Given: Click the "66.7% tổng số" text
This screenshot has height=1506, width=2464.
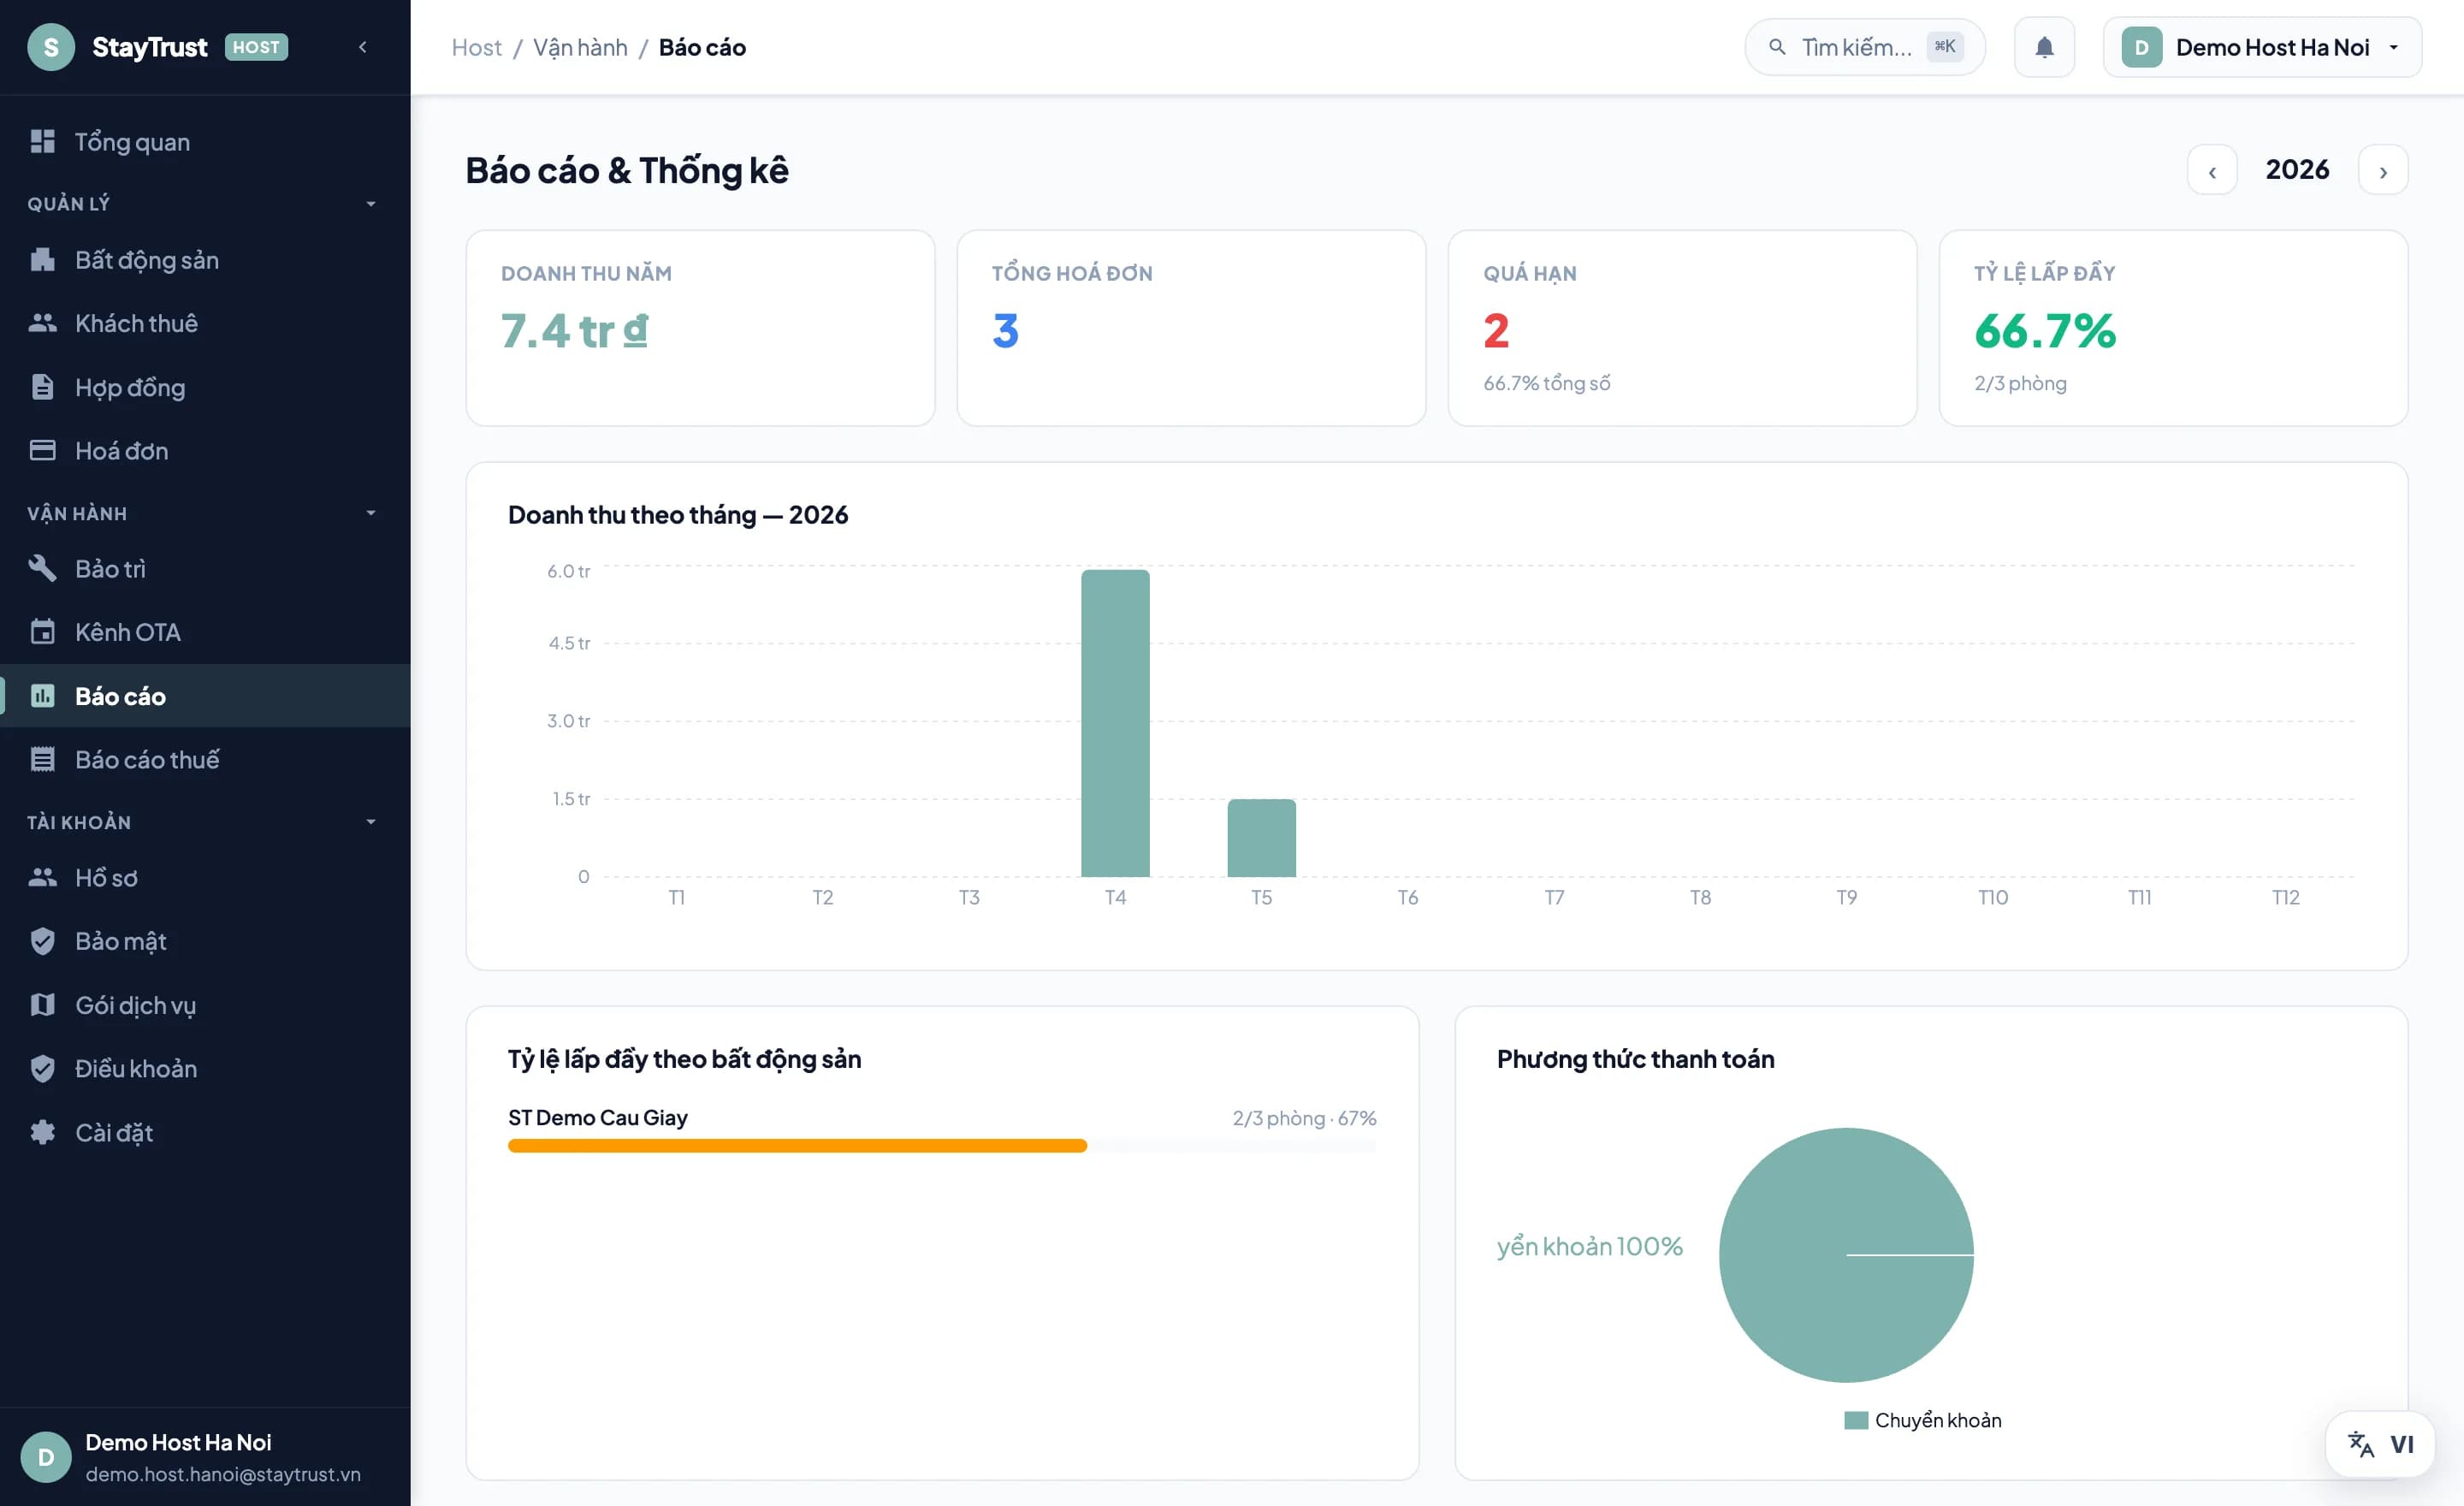Looking at the screenshot, I should pos(1546,383).
